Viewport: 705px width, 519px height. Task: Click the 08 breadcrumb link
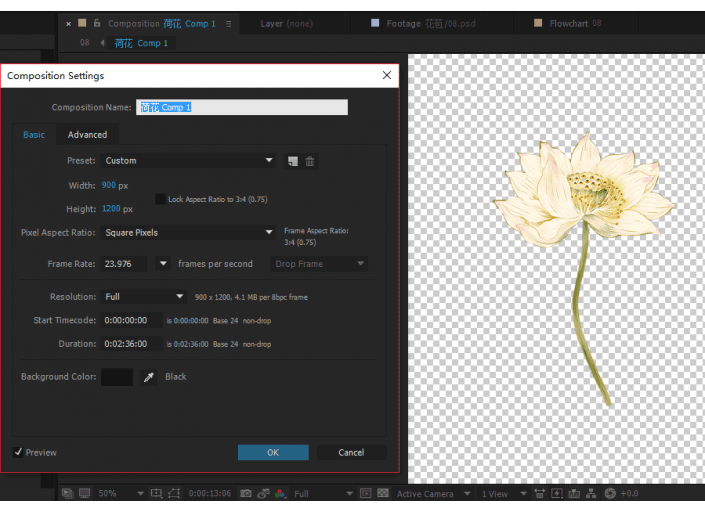click(x=85, y=43)
